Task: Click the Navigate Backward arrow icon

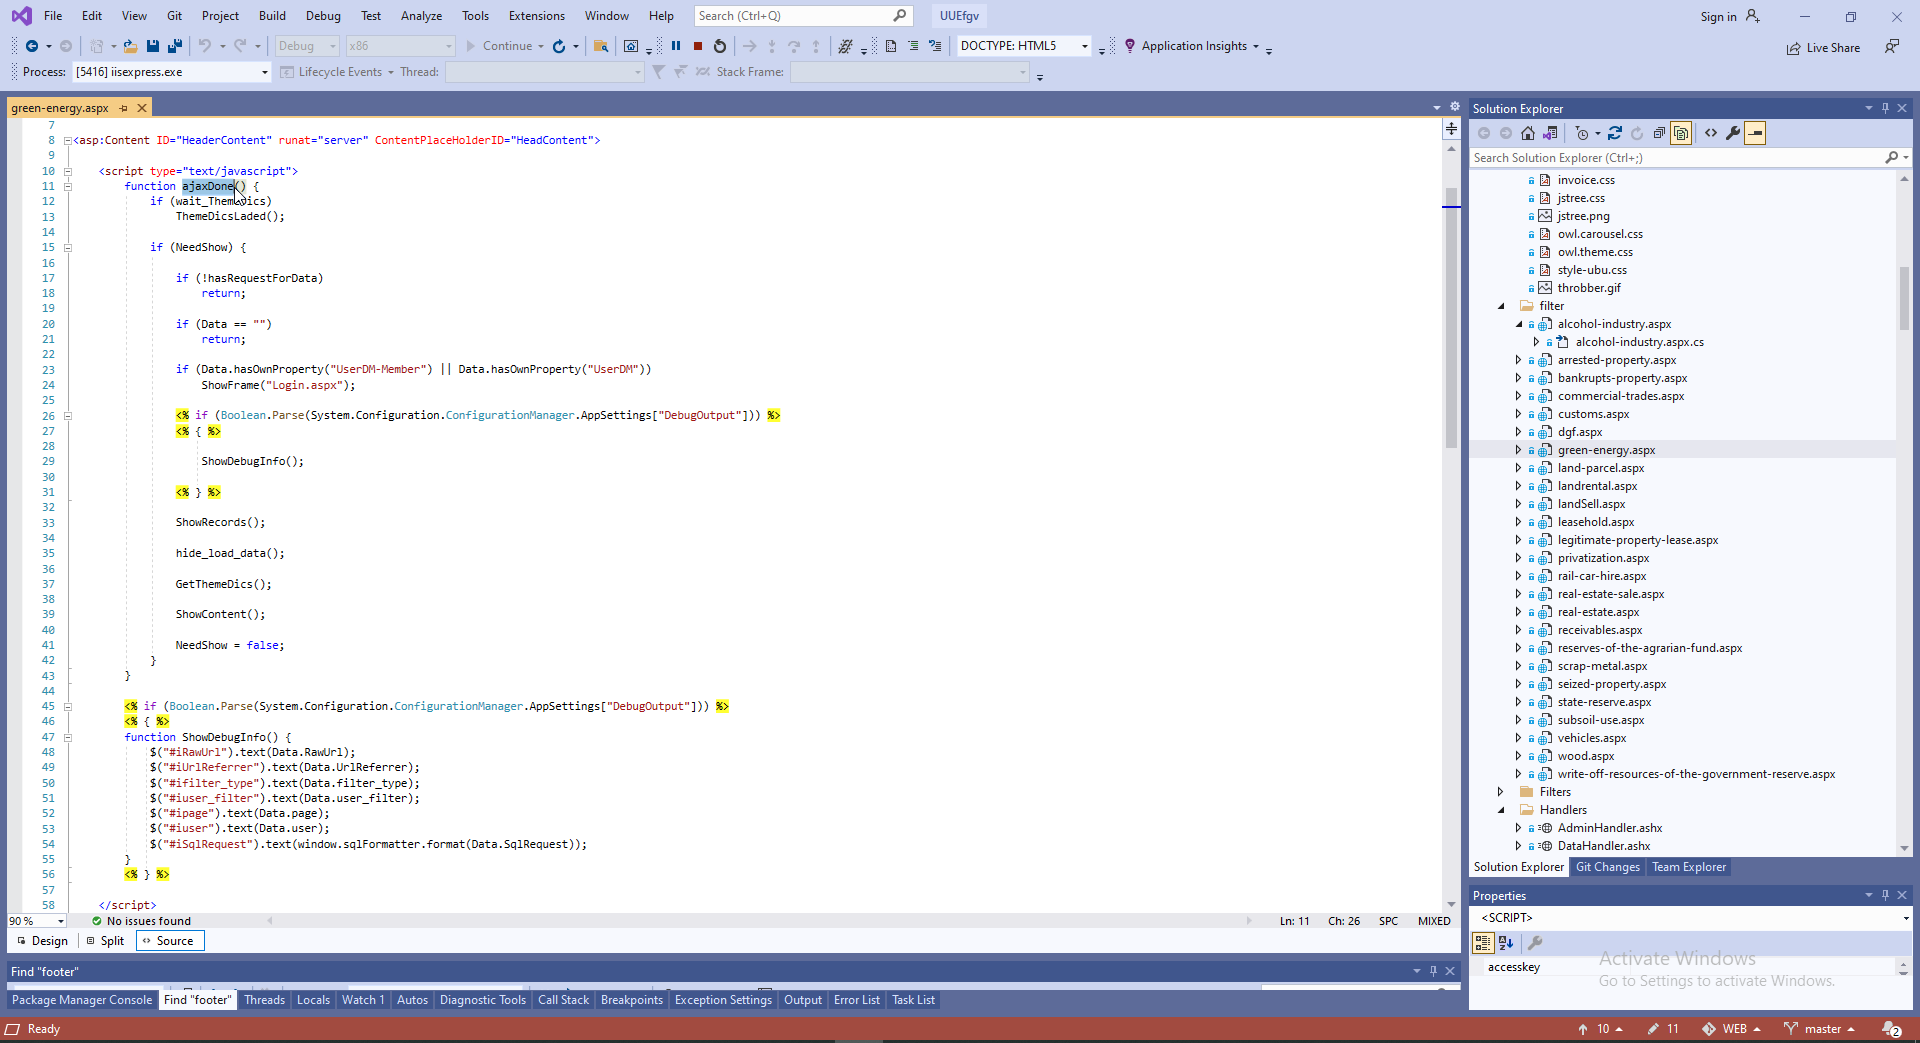Action: pyautogui.click(x=32, y=46)
